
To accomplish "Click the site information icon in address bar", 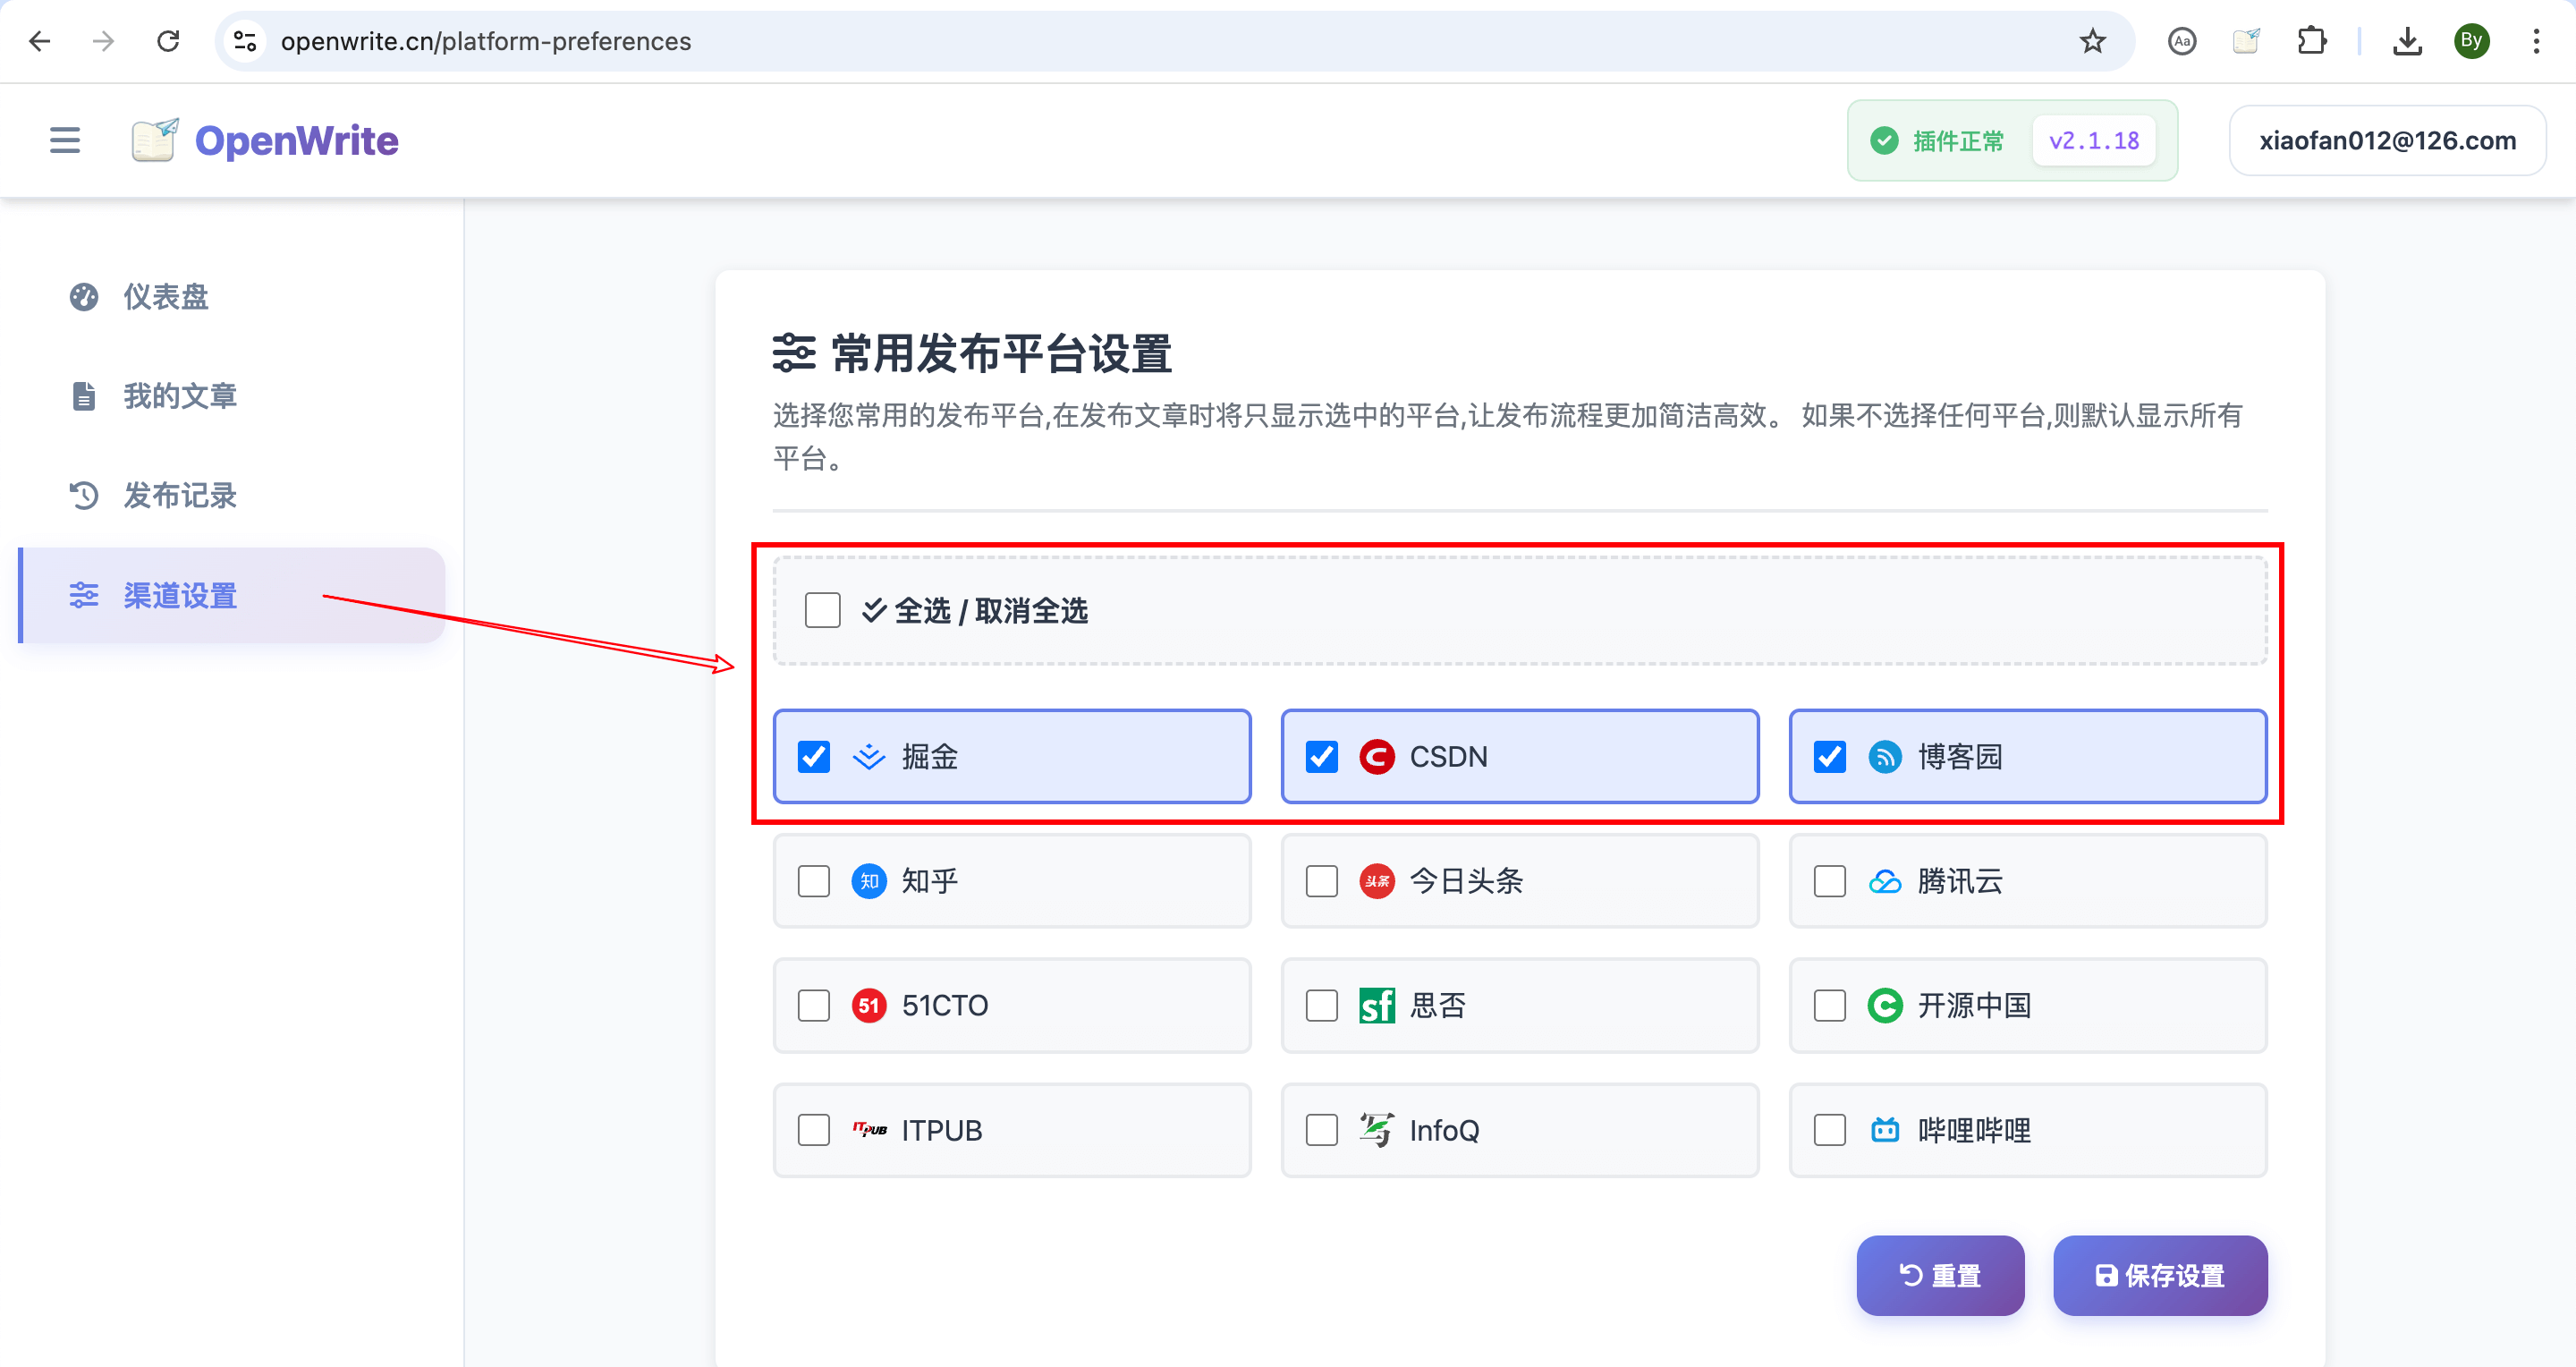I will click(x=245, y=41).
